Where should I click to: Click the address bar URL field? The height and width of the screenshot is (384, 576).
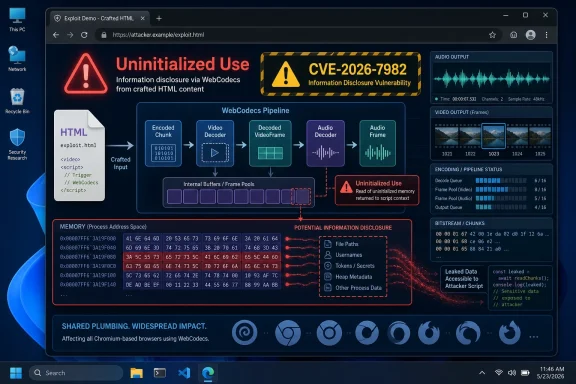click(298, 35)
